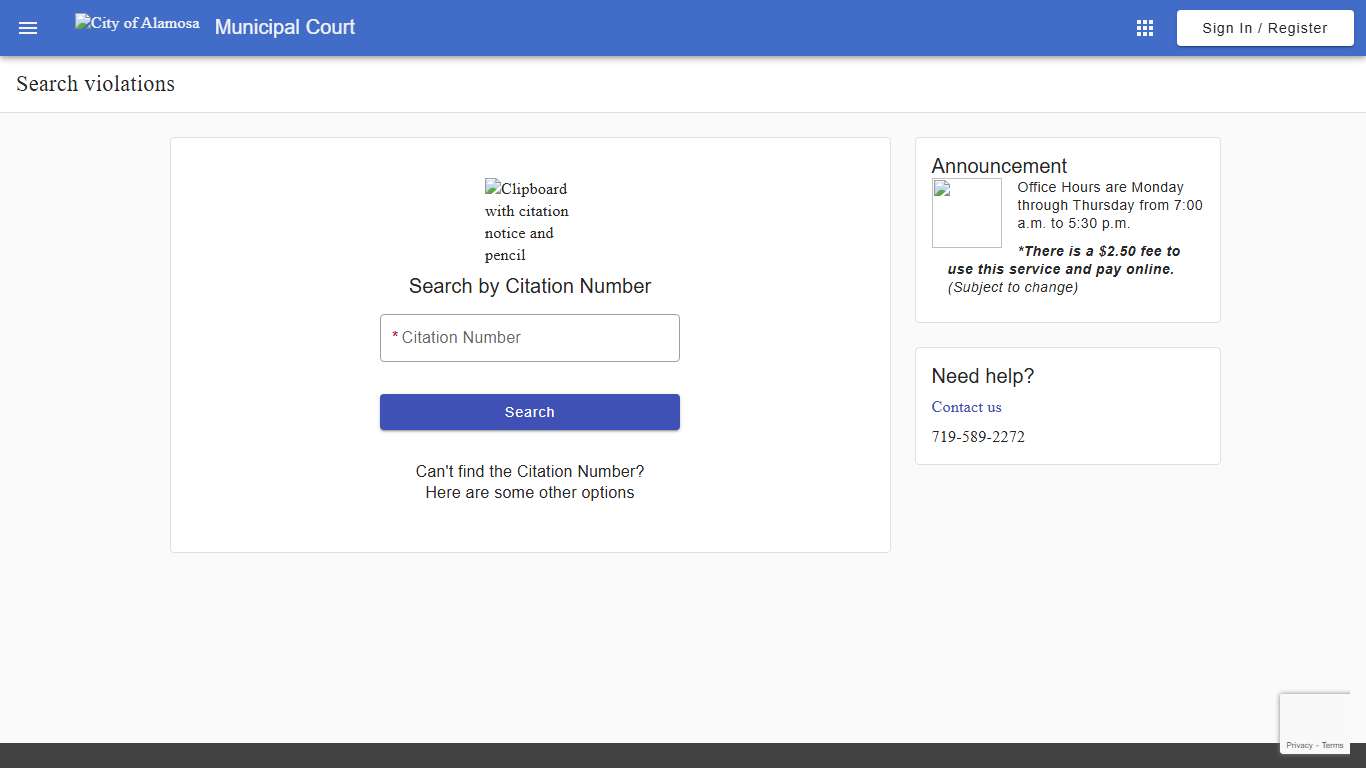Click the clipboard citation notice image

coord(526,220)
